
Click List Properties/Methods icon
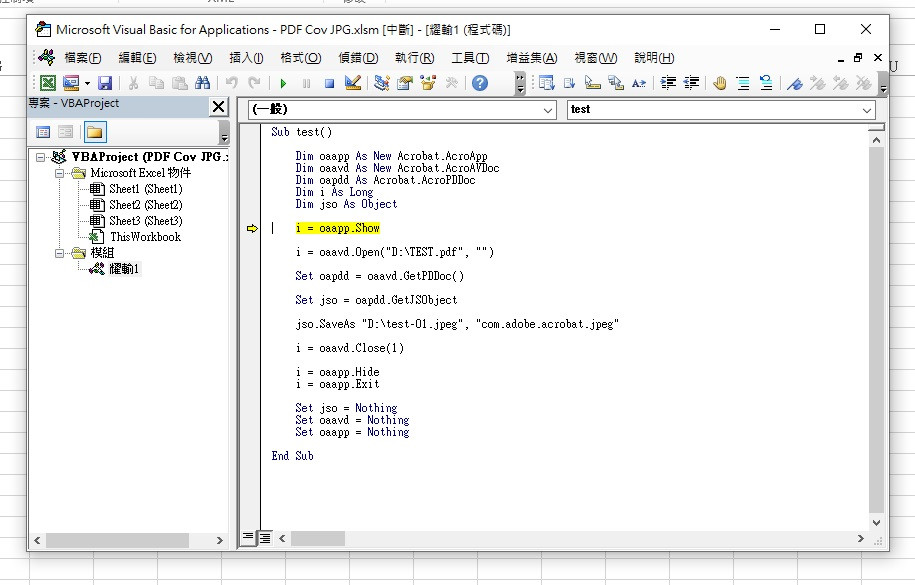coord(547,83)
